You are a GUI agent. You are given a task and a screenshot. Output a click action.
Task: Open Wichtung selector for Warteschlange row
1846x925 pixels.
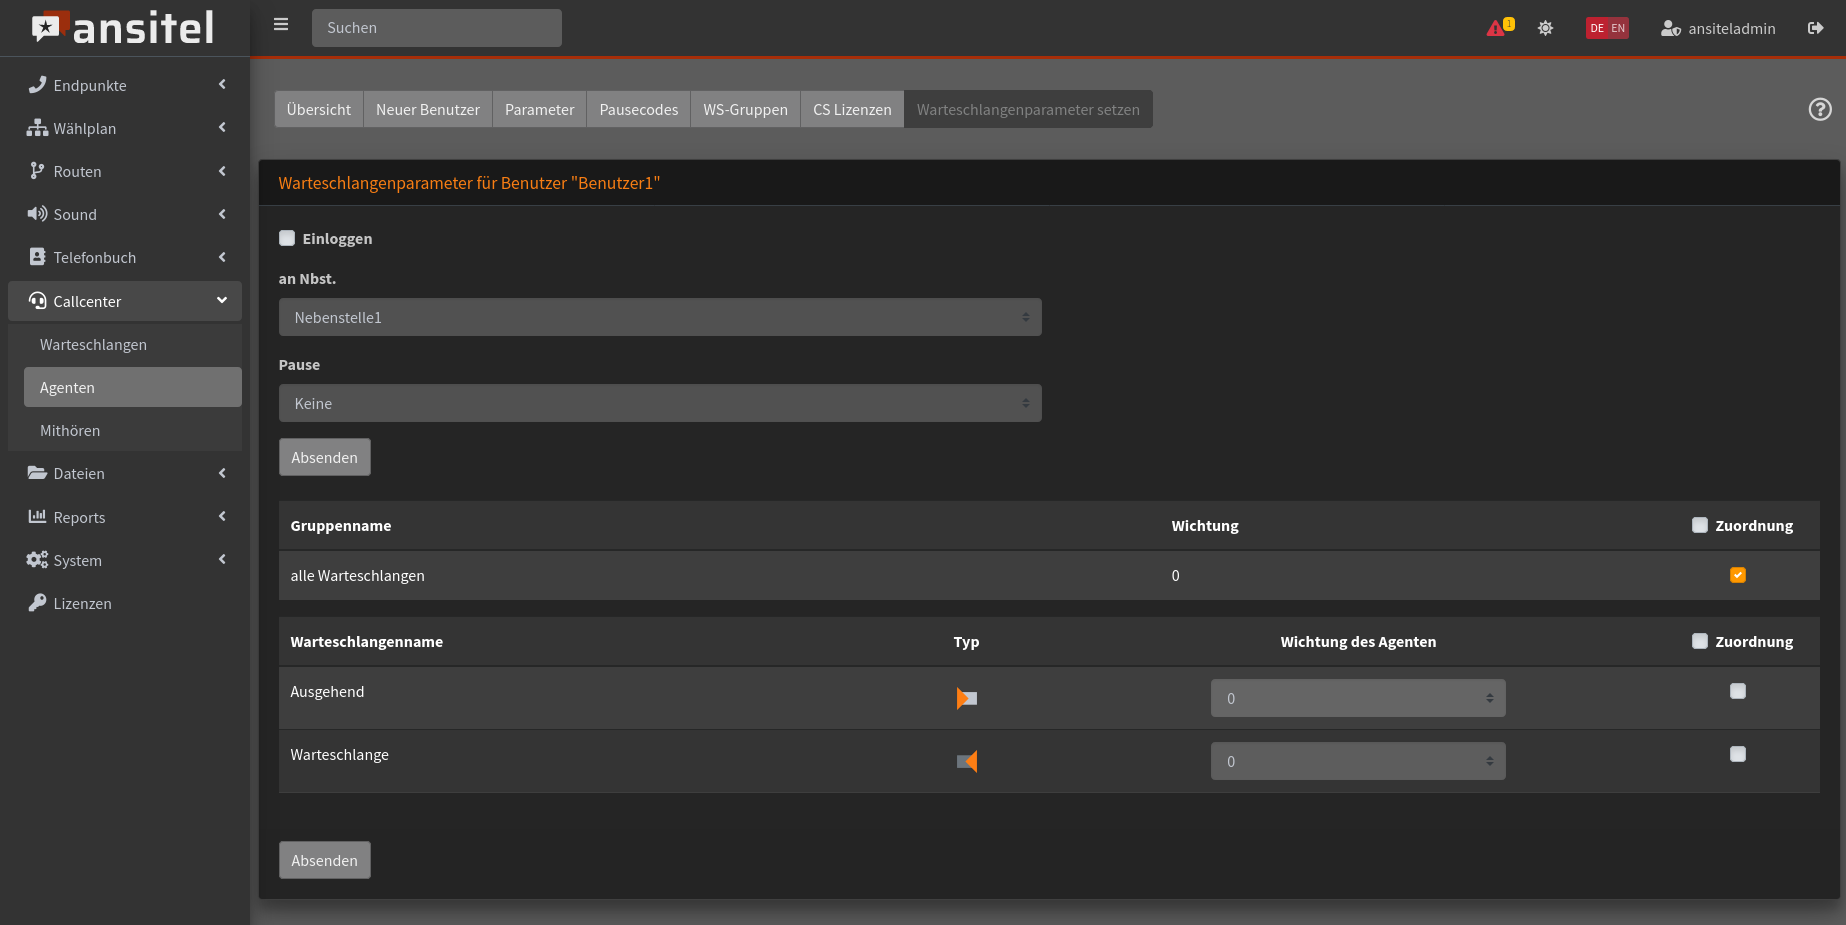[1357, 761]
